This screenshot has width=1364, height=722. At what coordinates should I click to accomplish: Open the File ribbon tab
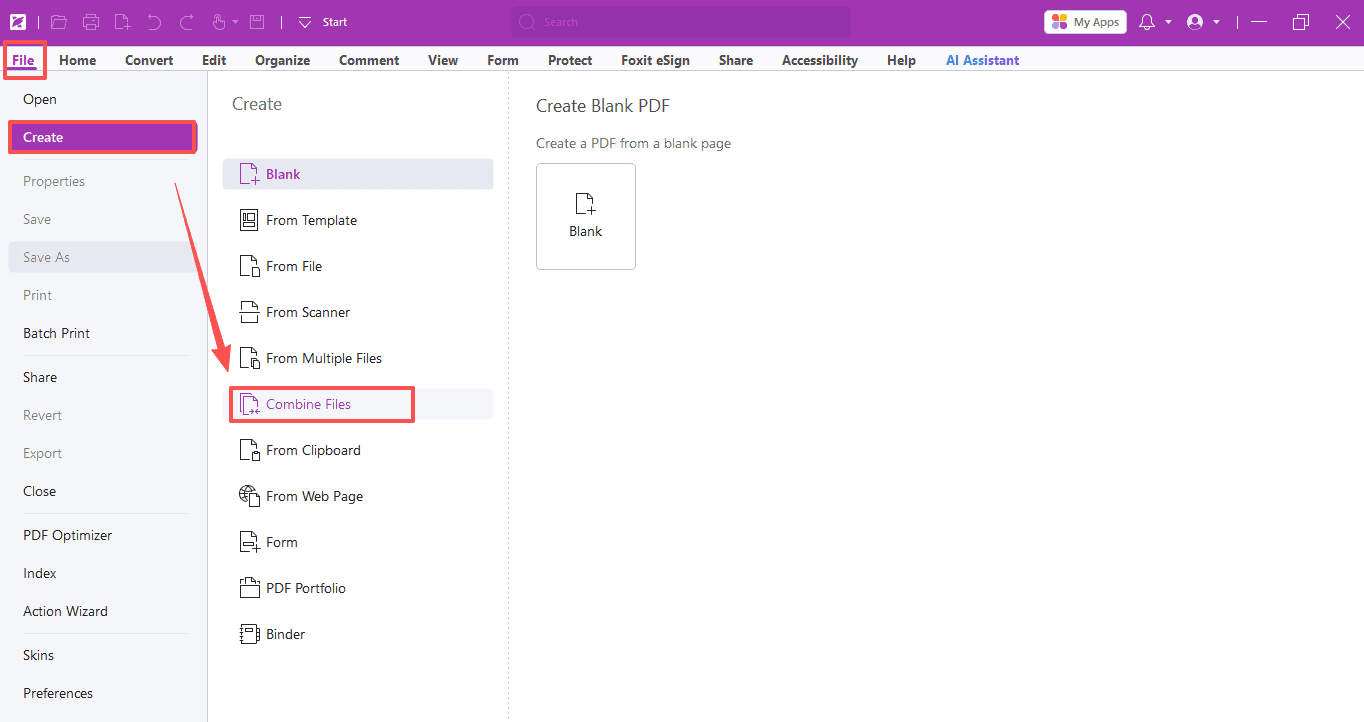click(x=23, y=60)
